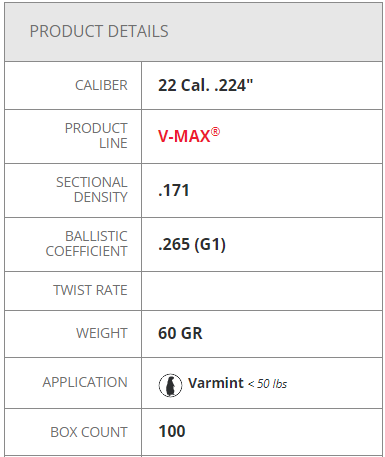This screenshot has height=457, width=385.
Task: Click the APPLICATION row label
Action: pyautogui.click(x=85, y=382)
